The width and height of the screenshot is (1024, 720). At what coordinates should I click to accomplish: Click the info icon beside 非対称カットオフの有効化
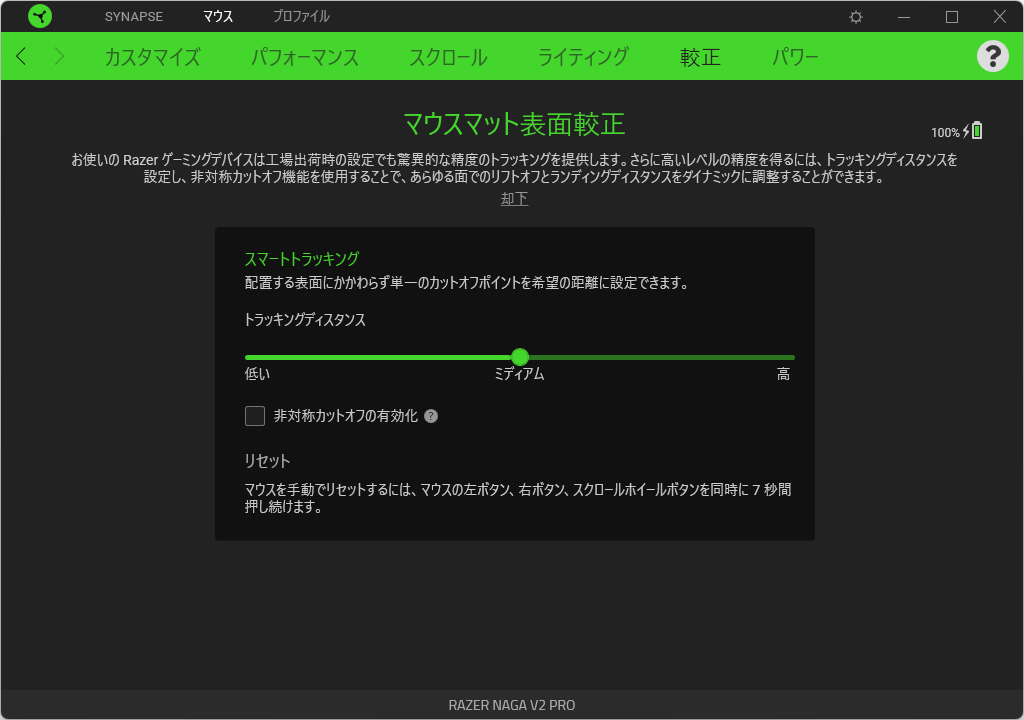[x=431, y=416]
